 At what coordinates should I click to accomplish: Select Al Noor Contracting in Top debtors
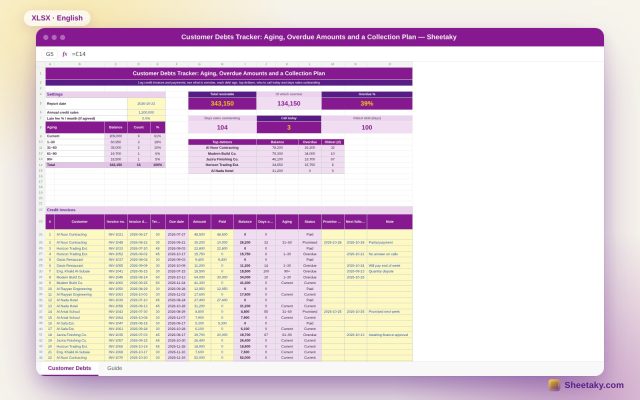click(x=222, y=148)
